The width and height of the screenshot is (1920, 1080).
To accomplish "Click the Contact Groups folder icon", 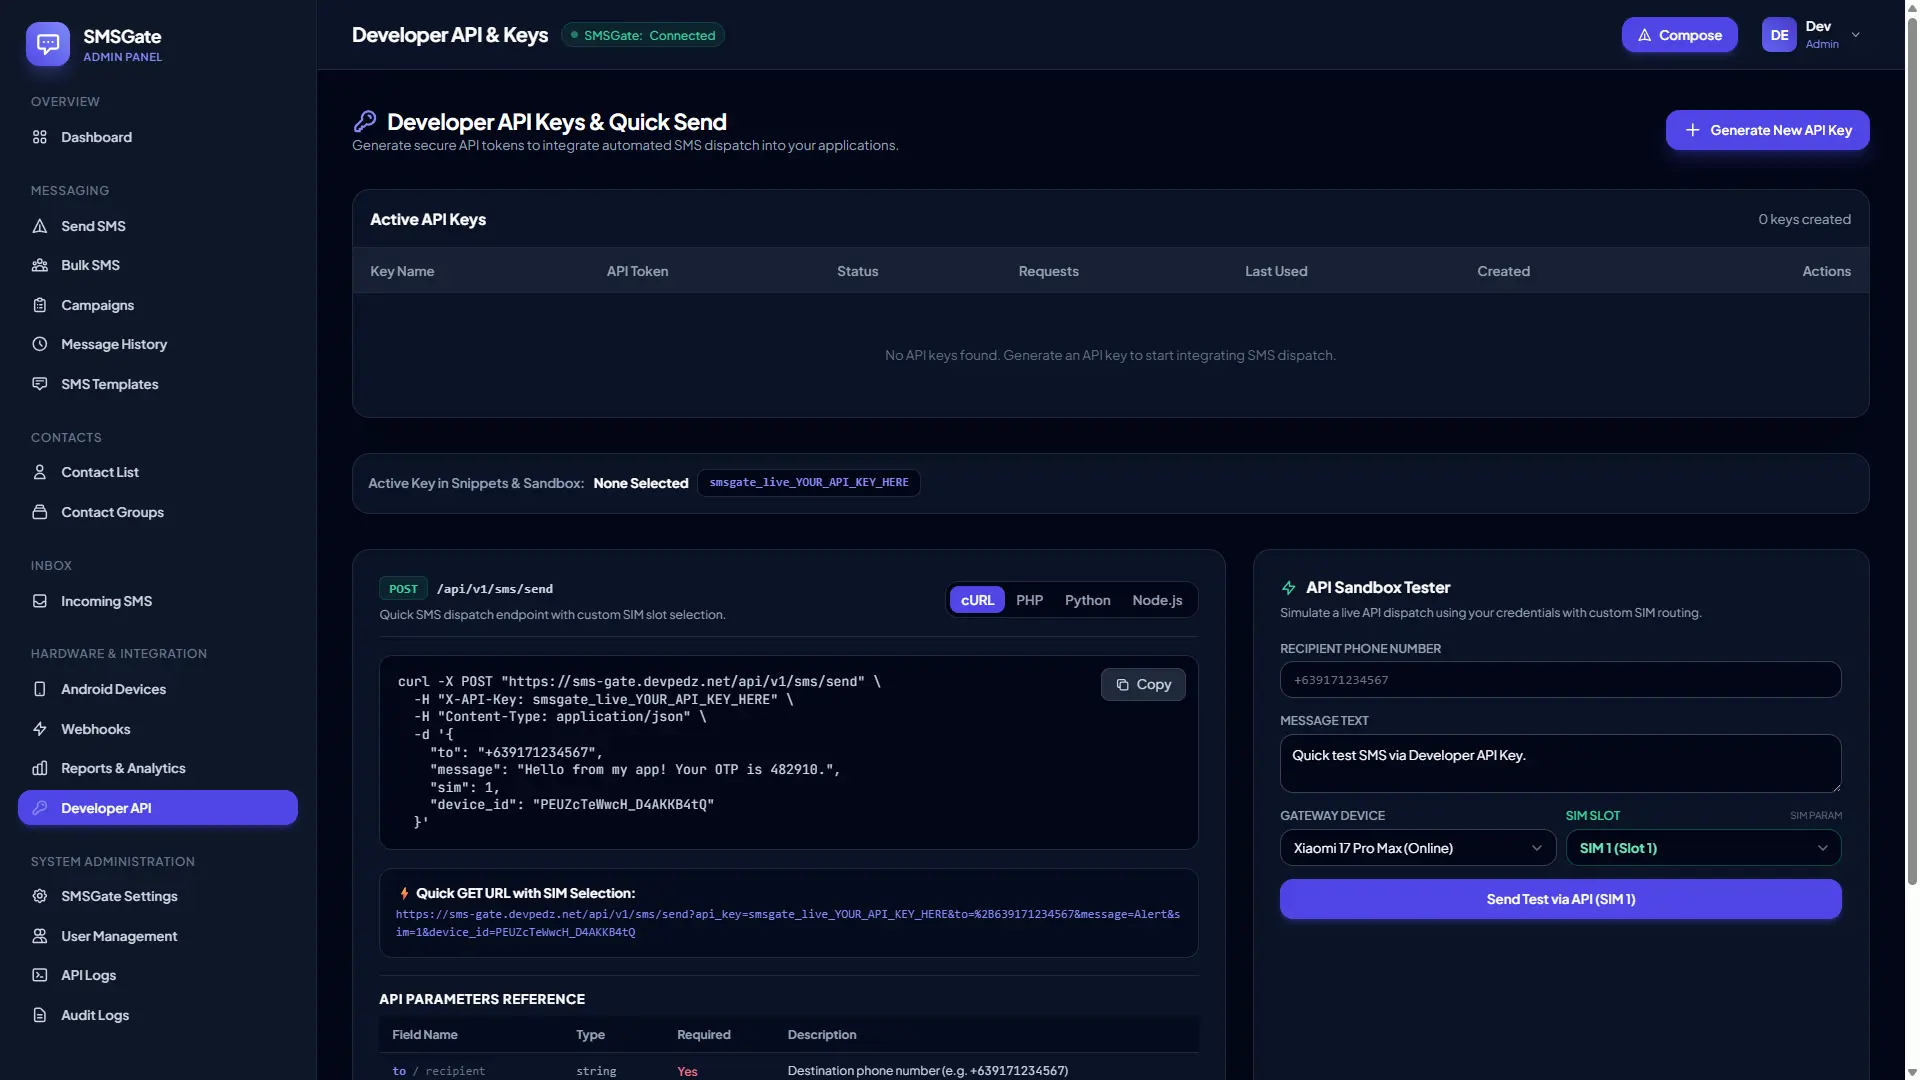I will point(40,512).
